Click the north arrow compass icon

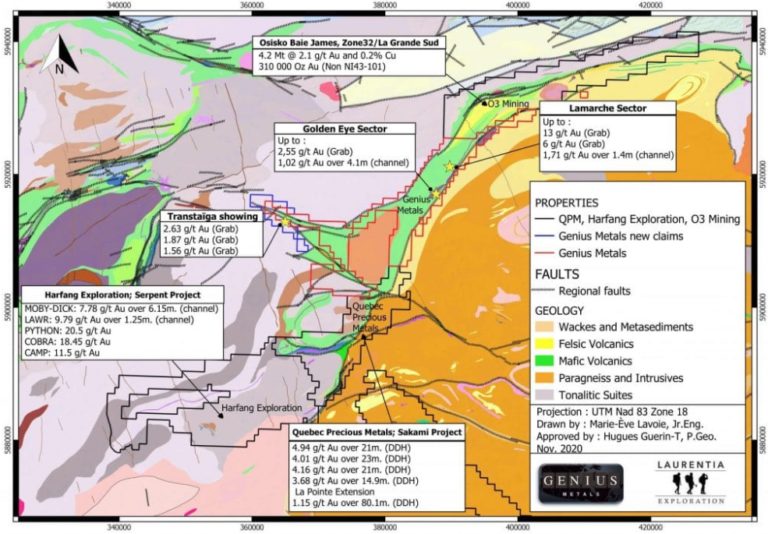(x=59, y=54)
